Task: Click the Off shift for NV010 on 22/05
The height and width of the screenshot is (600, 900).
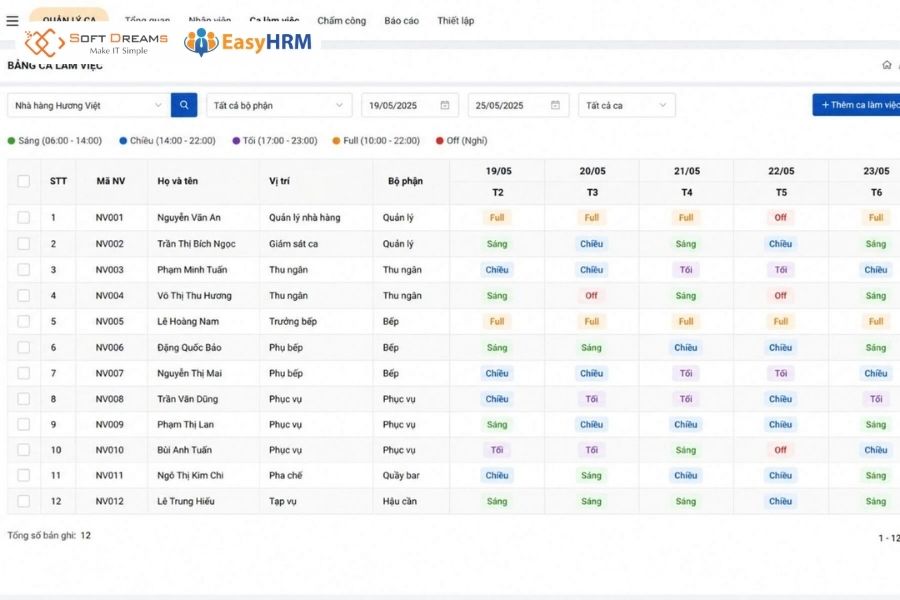Action: (x=781, y=450)
